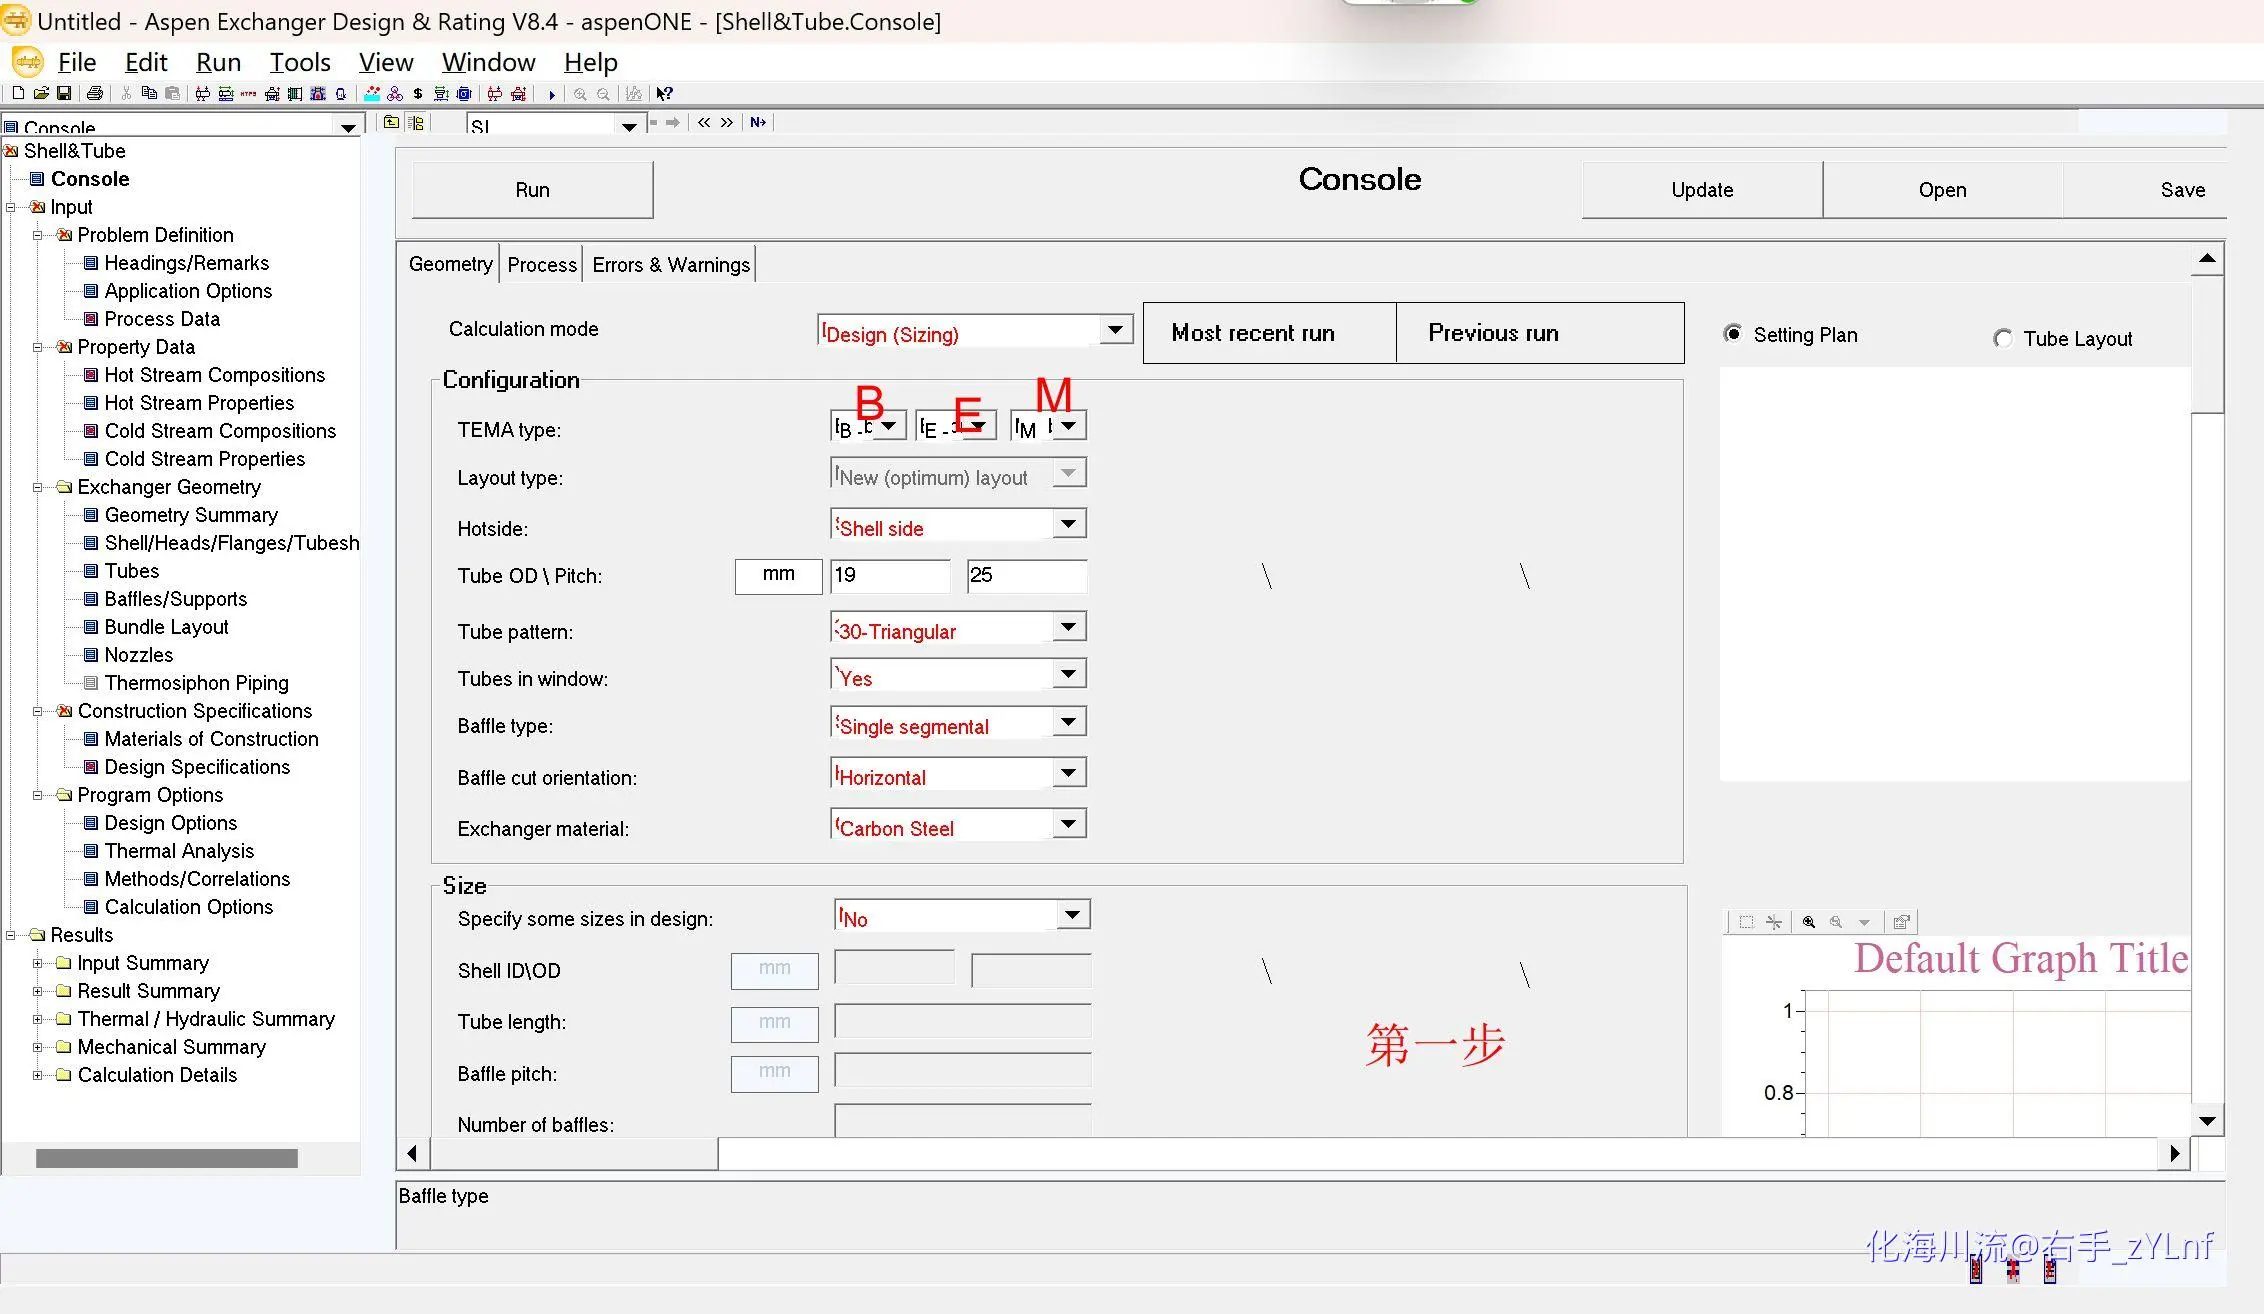2264x1314 pixels.
Task: Click the Run button in Console
Action: tap(532, 190)
